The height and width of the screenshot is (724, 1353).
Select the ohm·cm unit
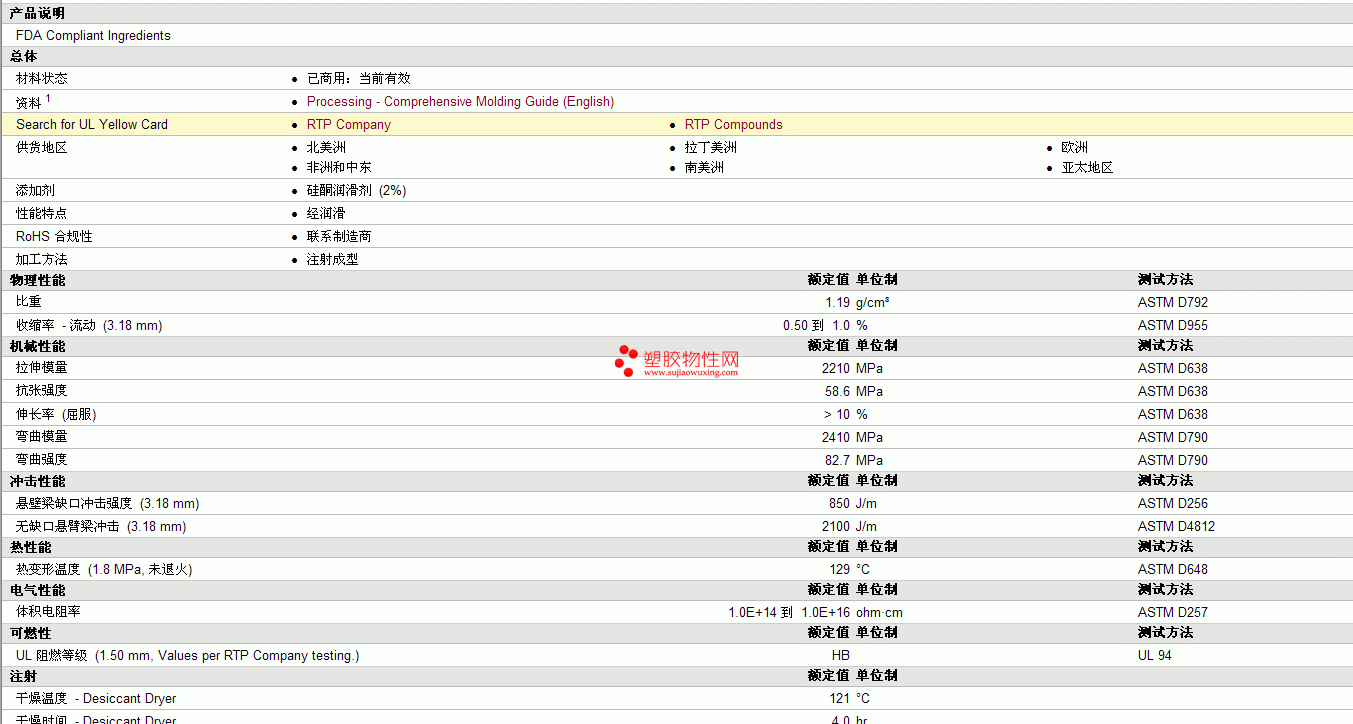(x=879, y=613)
